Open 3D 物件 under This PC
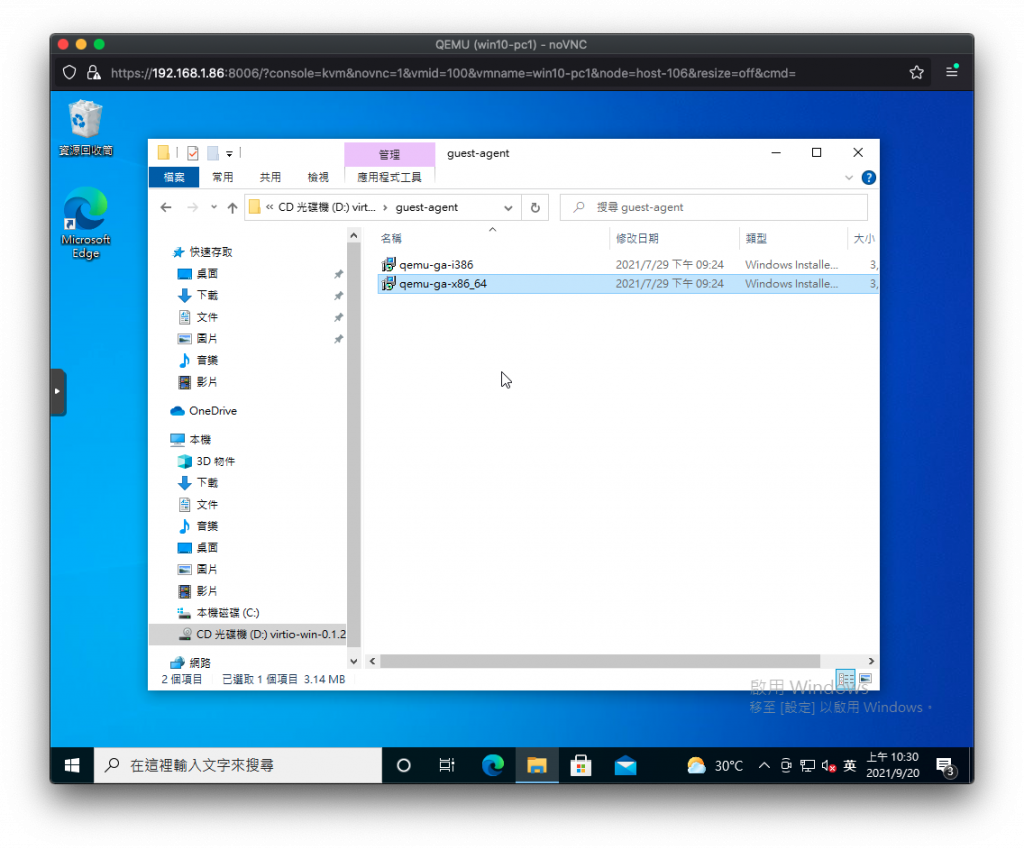Screen dimensions: 1024x850 point(215,461)
